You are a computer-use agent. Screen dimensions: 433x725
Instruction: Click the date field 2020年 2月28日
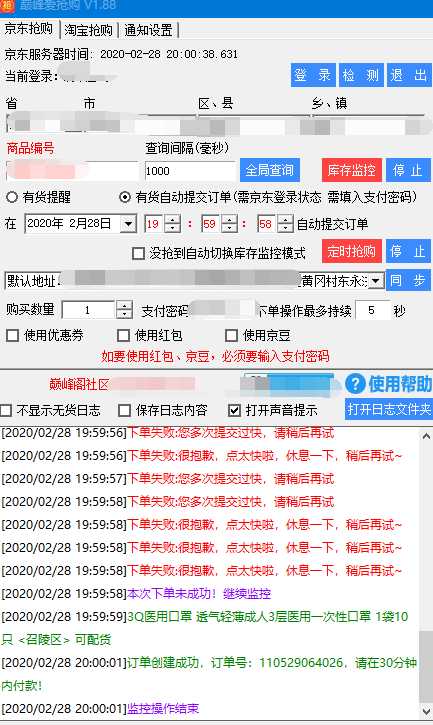[x=73, y=224]
